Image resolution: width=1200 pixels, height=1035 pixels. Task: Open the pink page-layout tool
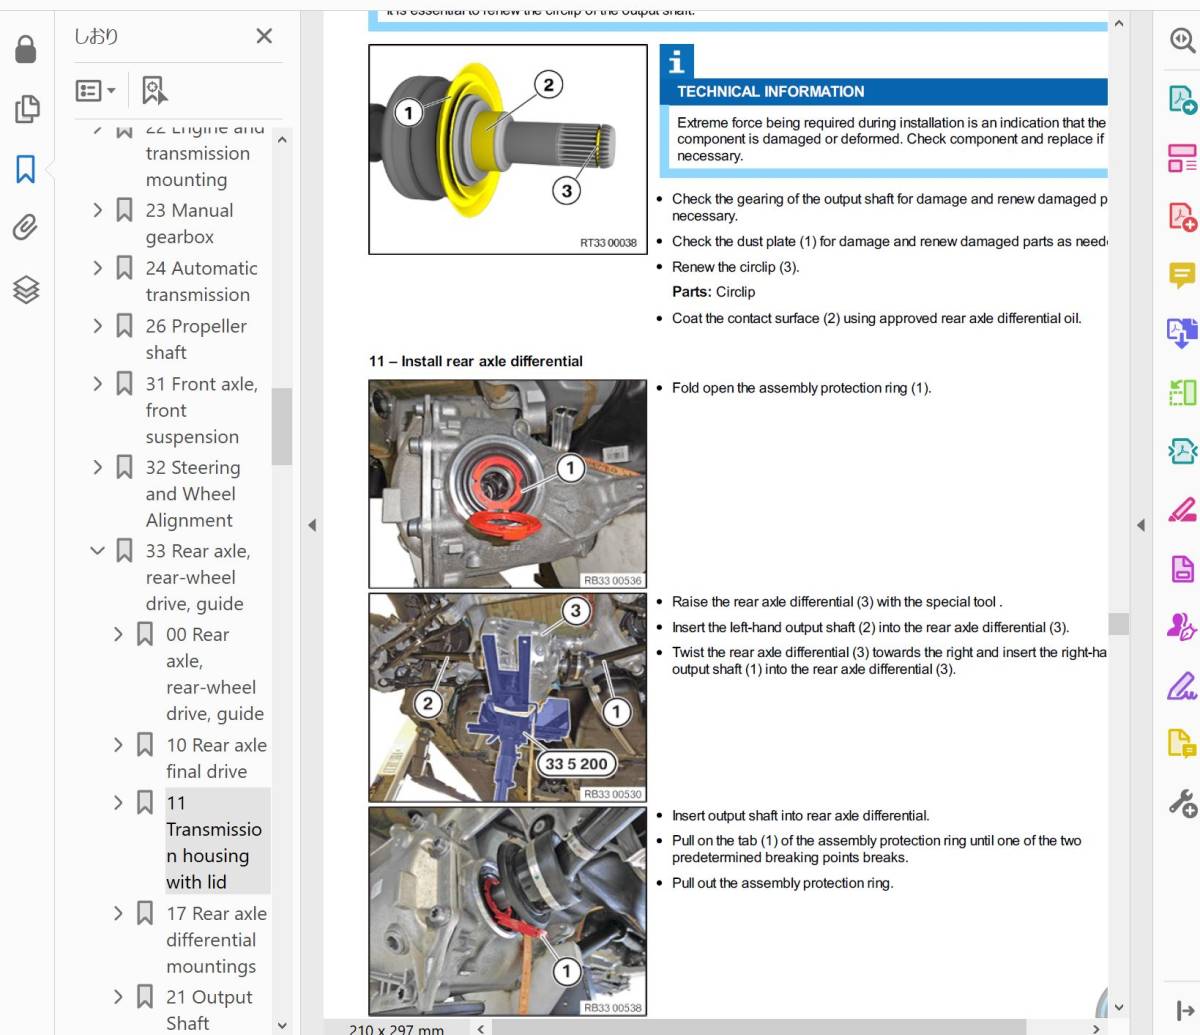1182,158
